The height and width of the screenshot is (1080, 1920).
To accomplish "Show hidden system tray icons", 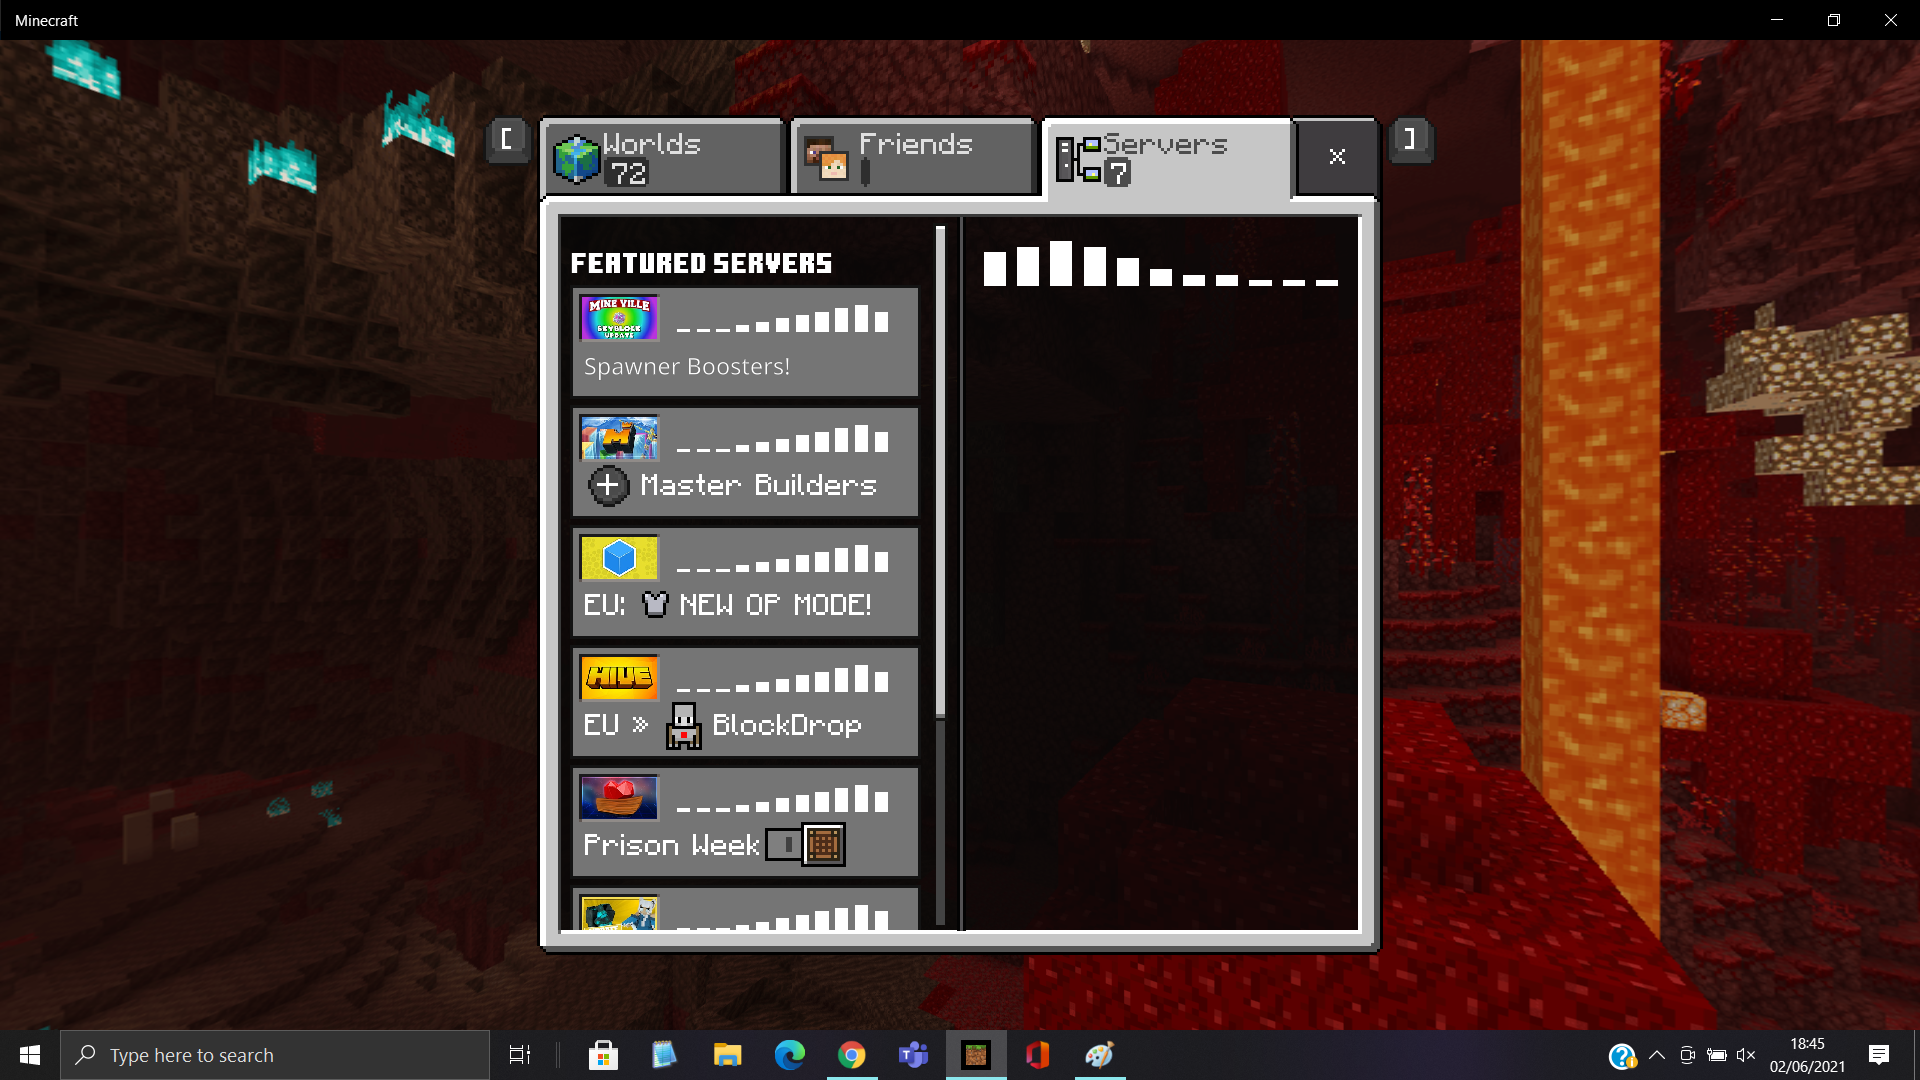I will (1657, 1055).
